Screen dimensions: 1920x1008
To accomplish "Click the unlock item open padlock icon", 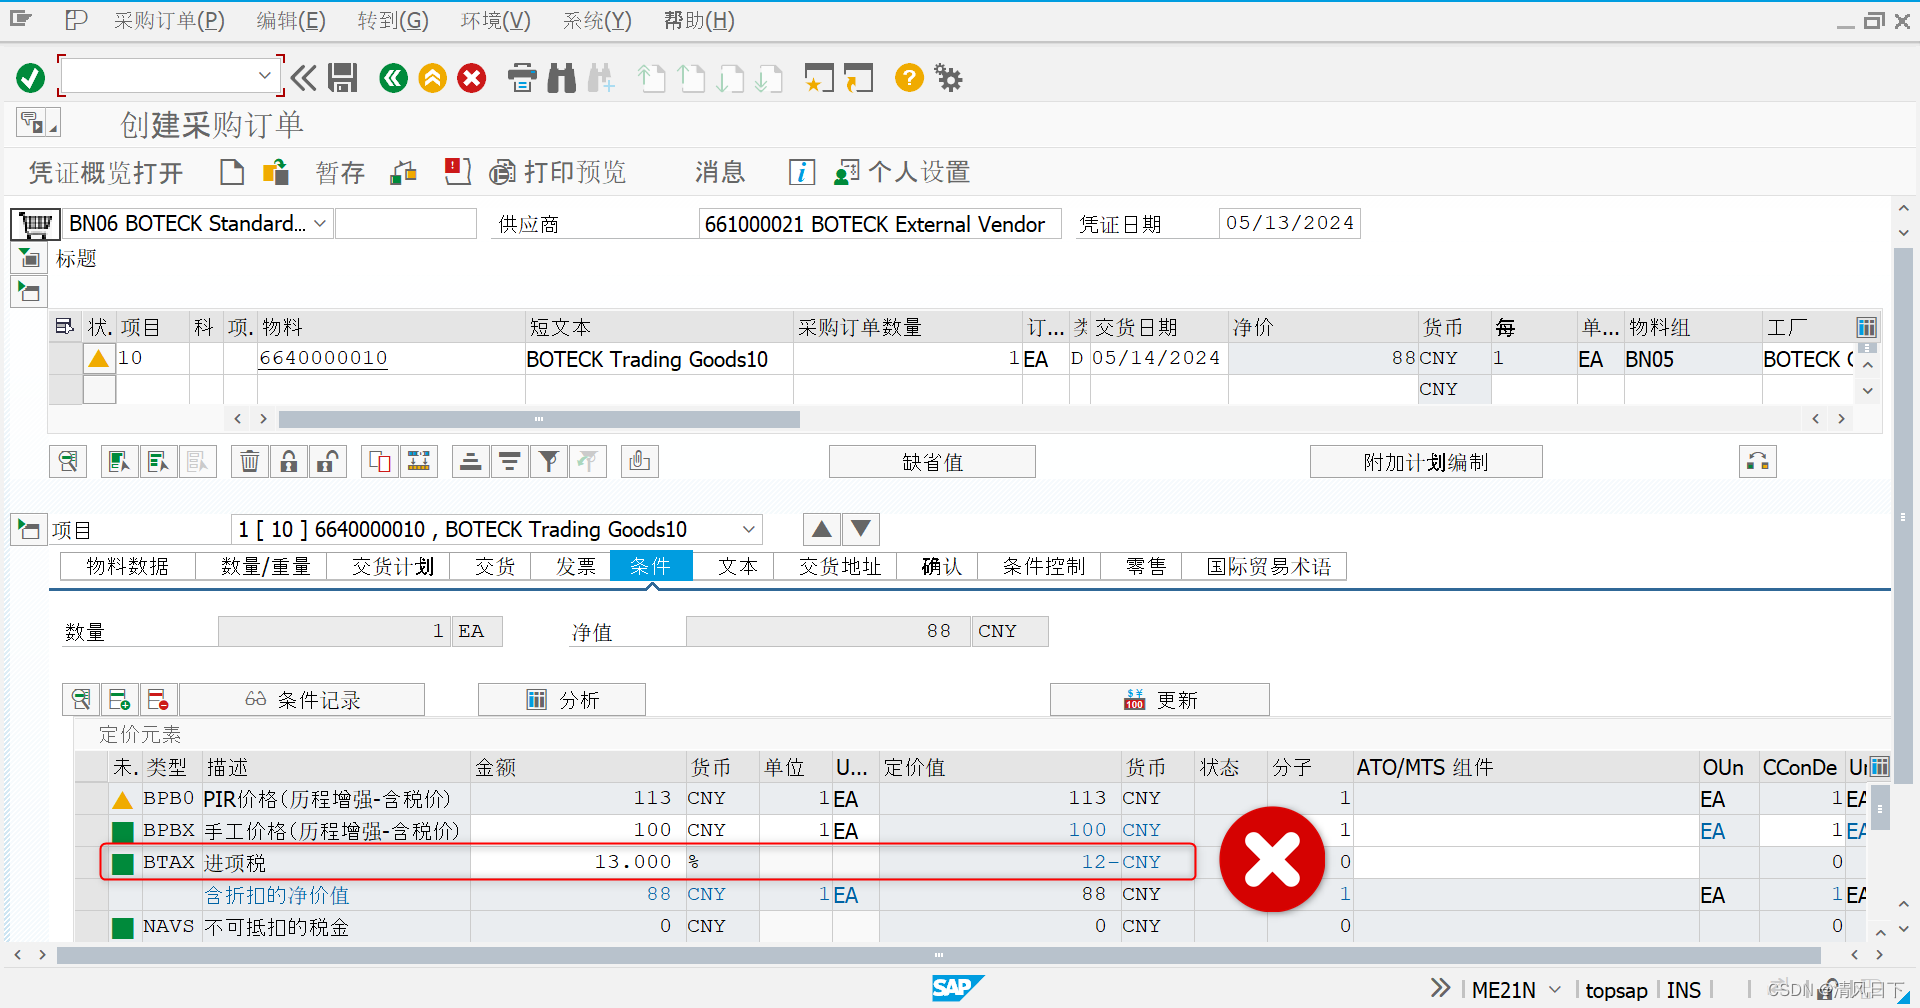I will 328,461.
